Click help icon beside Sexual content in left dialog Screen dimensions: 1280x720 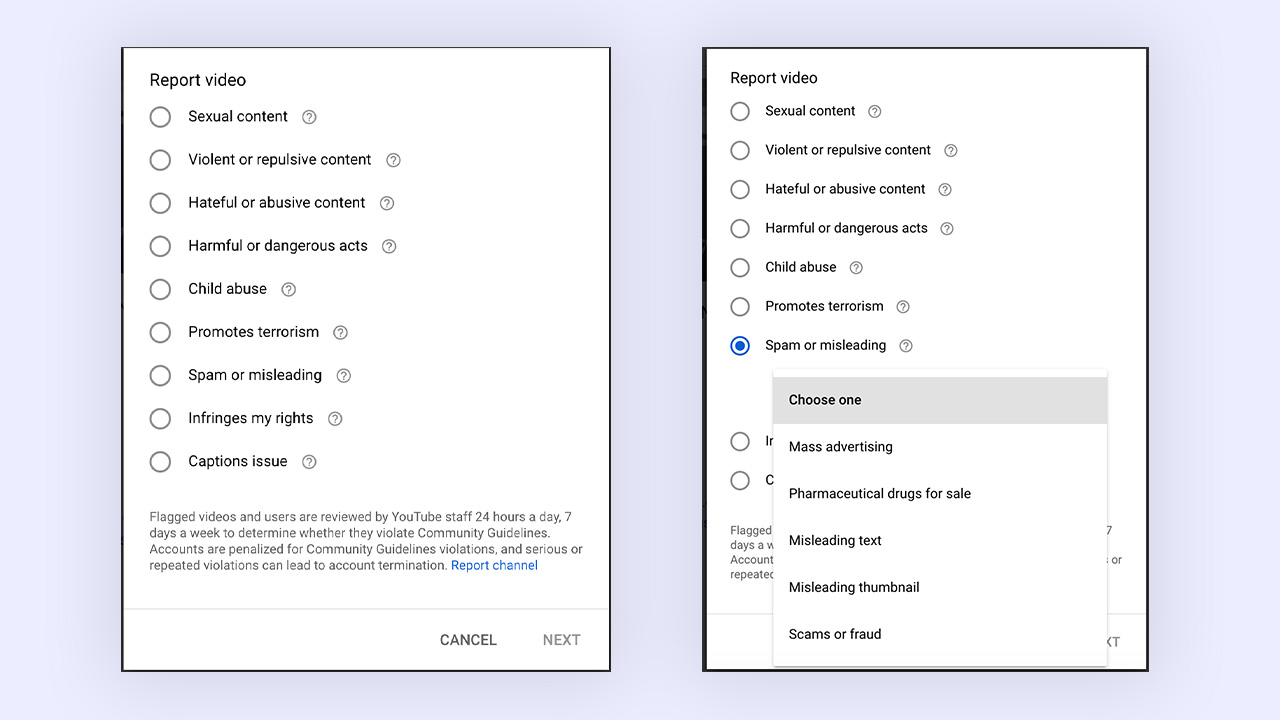[309, 117]
